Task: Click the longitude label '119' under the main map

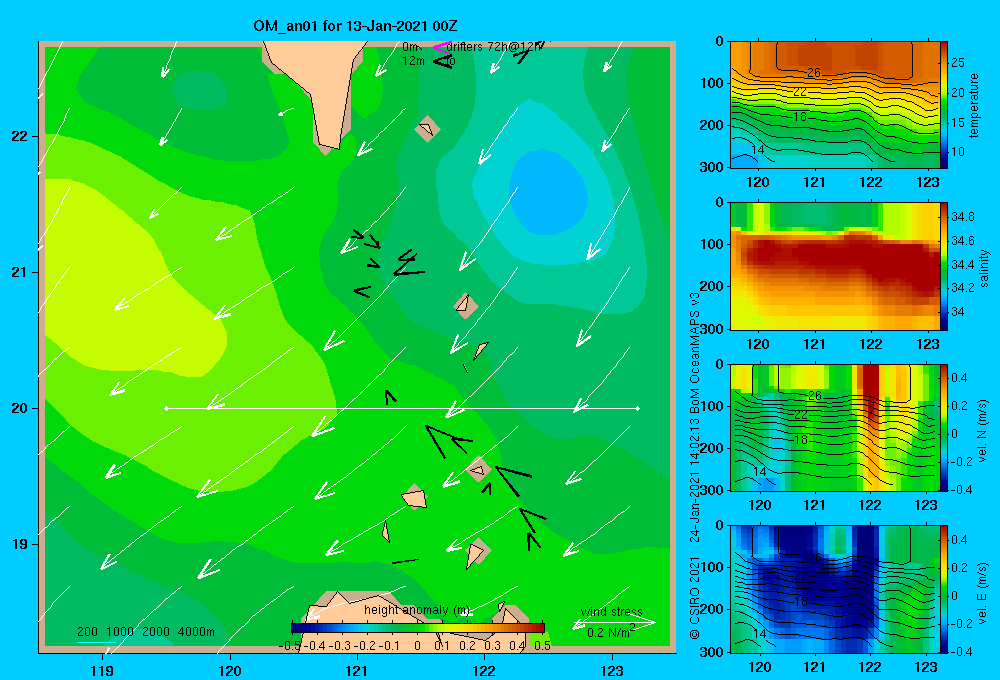Action: 103,670
